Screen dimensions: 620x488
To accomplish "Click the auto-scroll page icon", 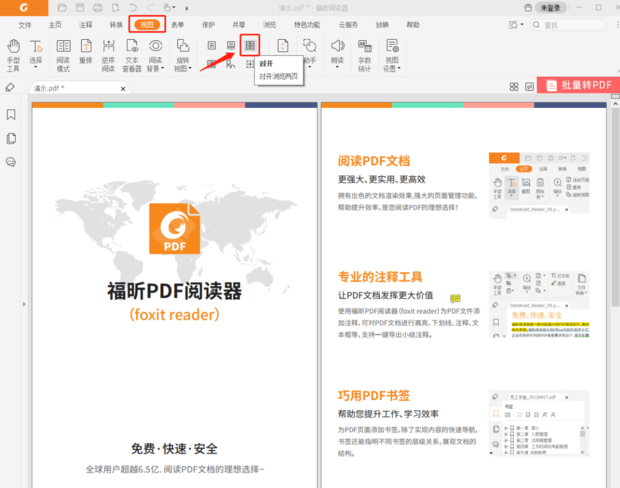I will [282, 46].
